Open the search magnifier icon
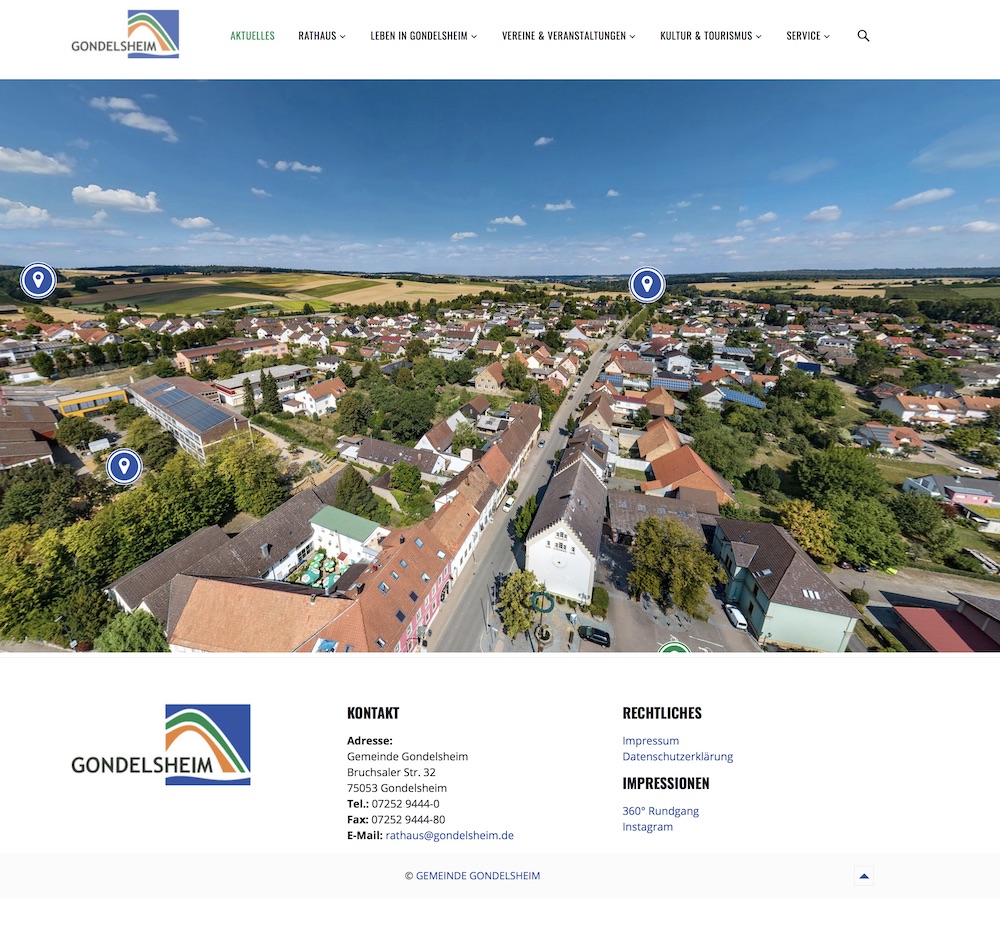Screen dimensions: 1000x931 tap(863, 36)
